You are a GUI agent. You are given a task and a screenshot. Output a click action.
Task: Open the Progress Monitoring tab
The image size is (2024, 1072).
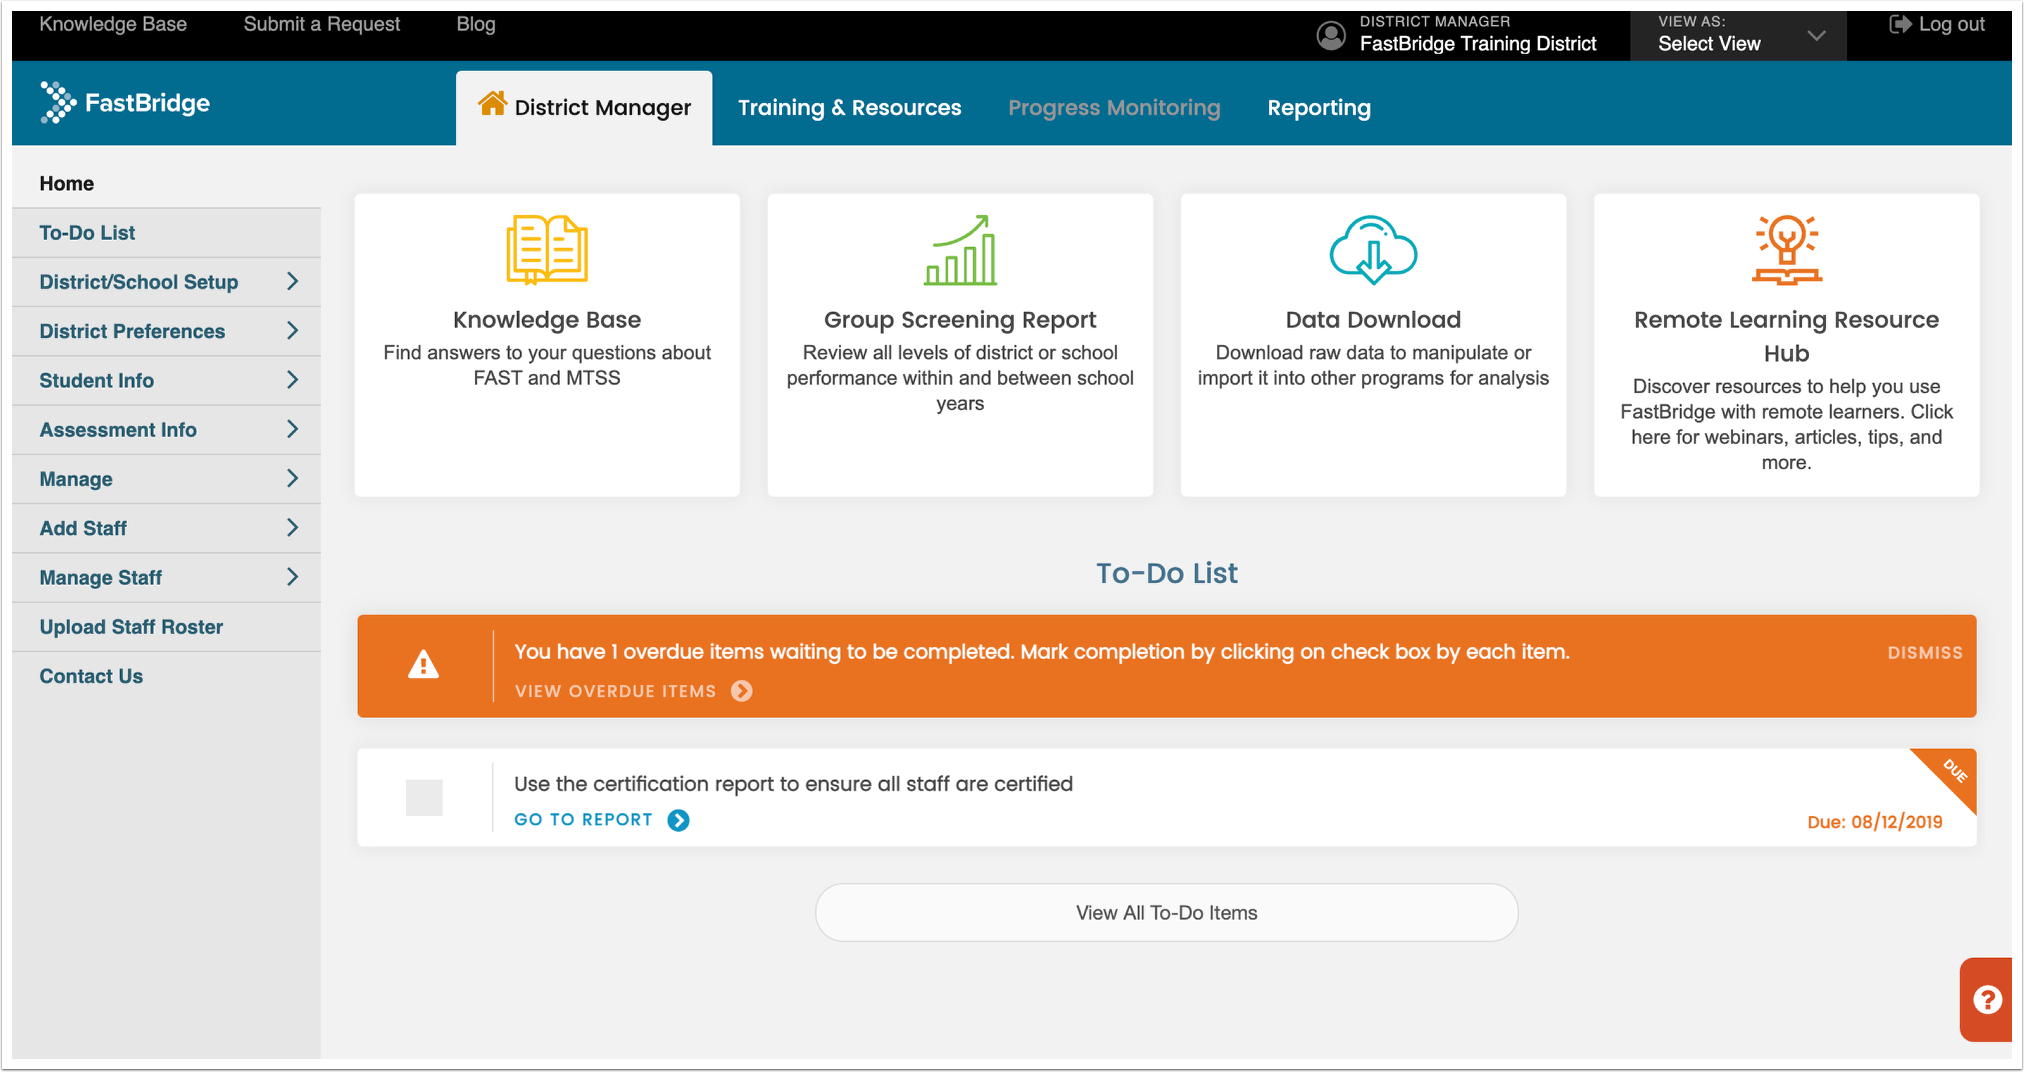1114,108
